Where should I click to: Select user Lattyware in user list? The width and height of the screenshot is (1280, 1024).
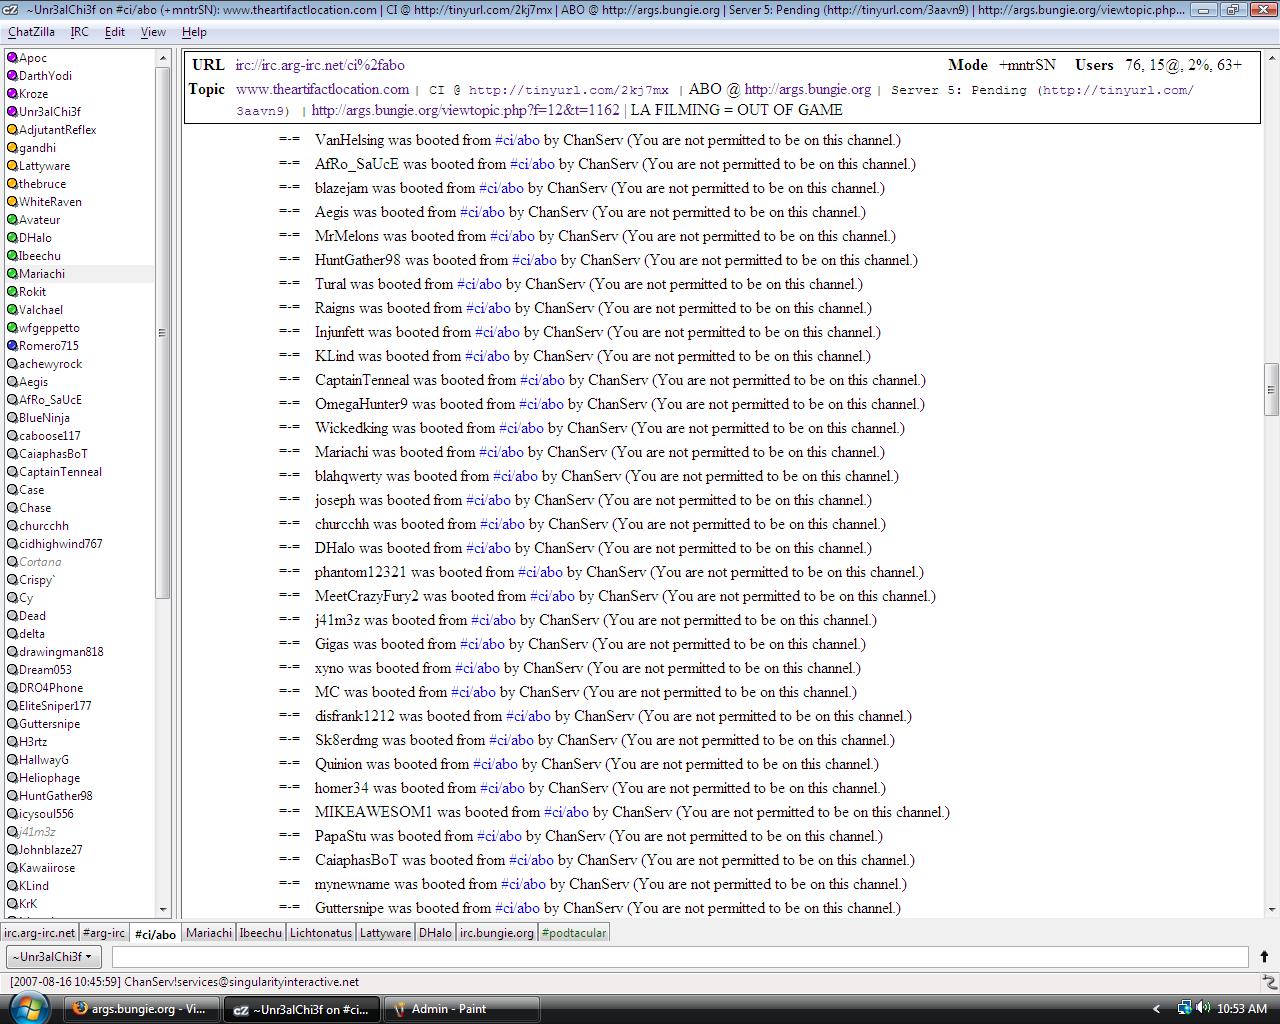44,166
